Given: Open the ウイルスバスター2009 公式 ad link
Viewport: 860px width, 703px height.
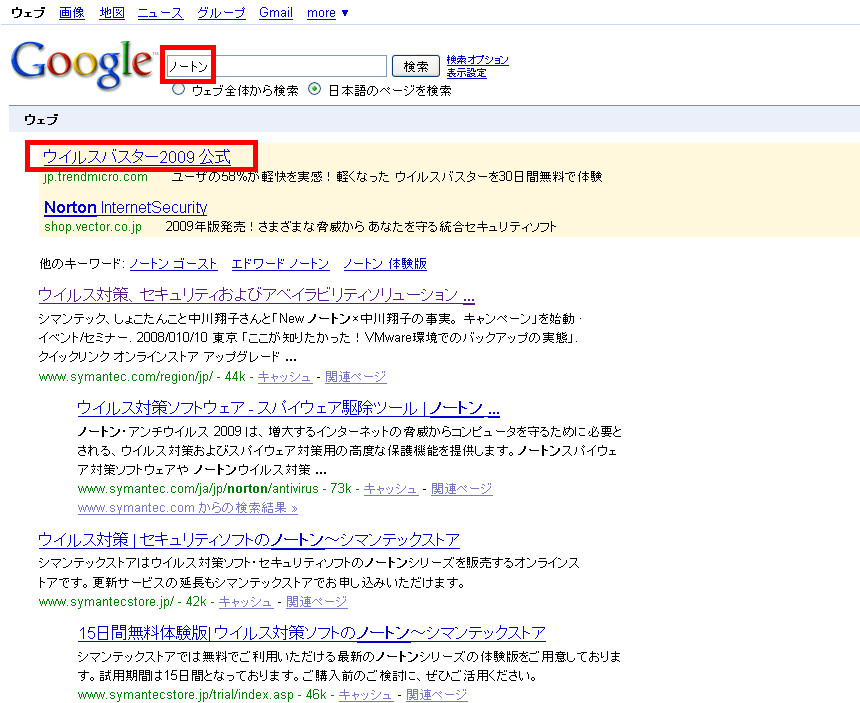Looking at the screenshot, I should click(137, 157).
